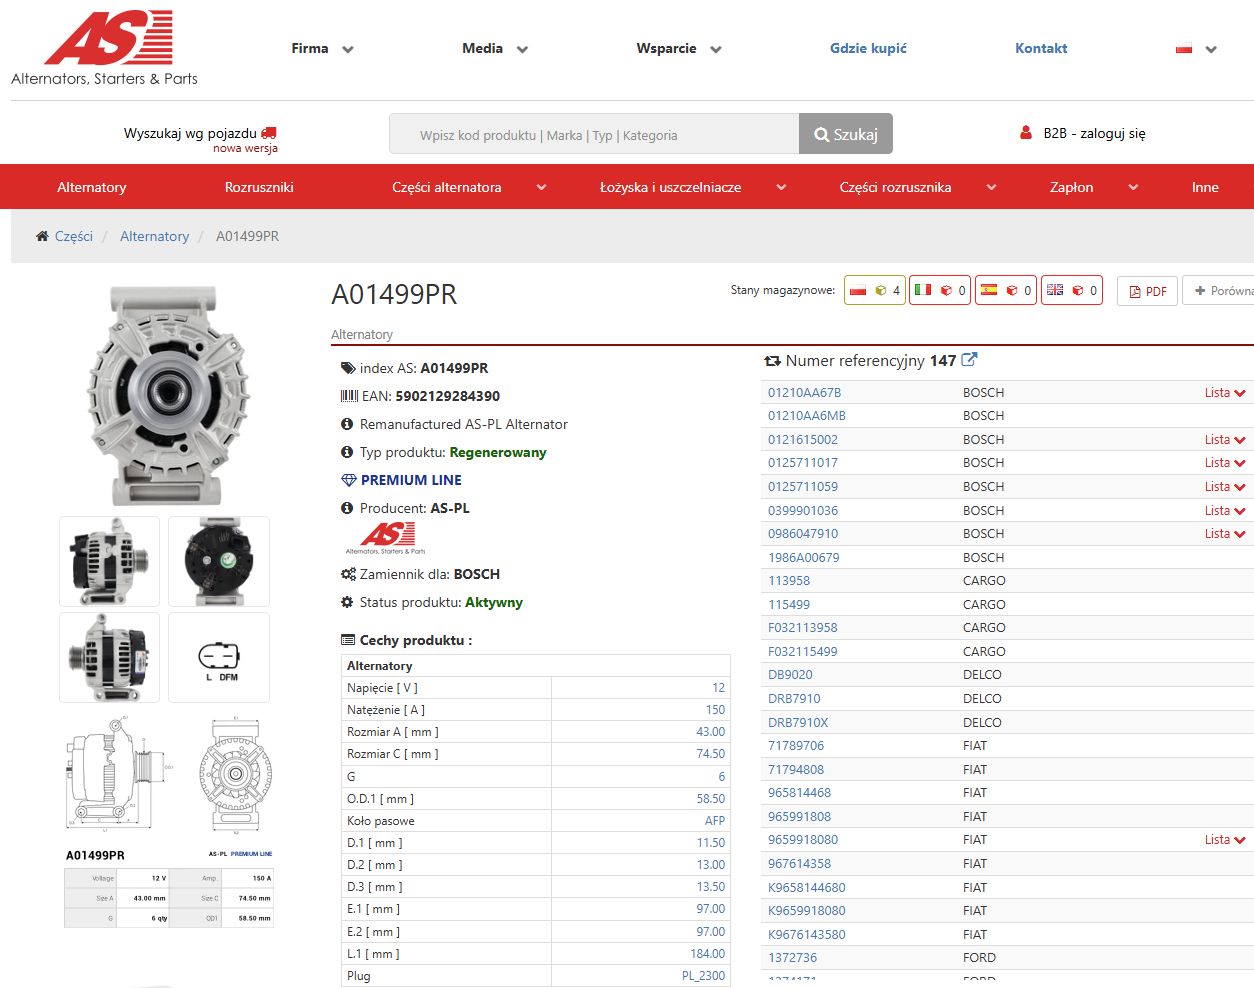Expand Łożyska i uszczelniacze menu
Screen dimensions: 1254x988
pos(693,187)
